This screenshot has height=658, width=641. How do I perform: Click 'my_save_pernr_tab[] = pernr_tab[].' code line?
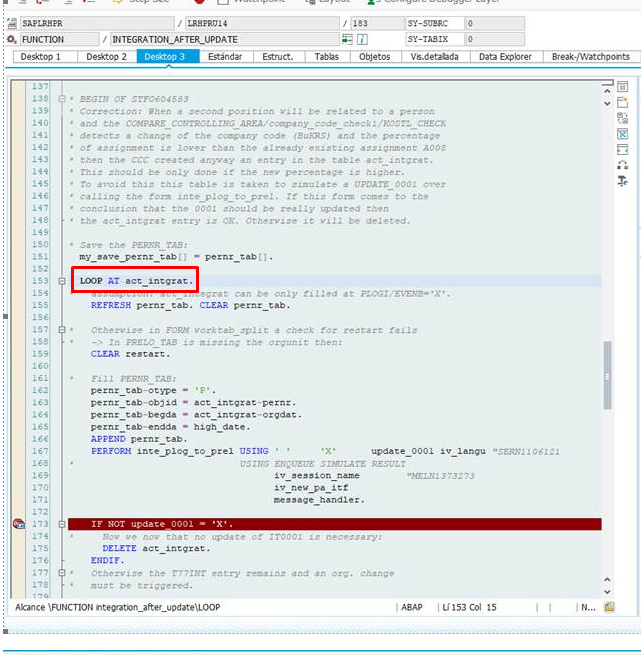pyautogui.click(x=176, y=257)
